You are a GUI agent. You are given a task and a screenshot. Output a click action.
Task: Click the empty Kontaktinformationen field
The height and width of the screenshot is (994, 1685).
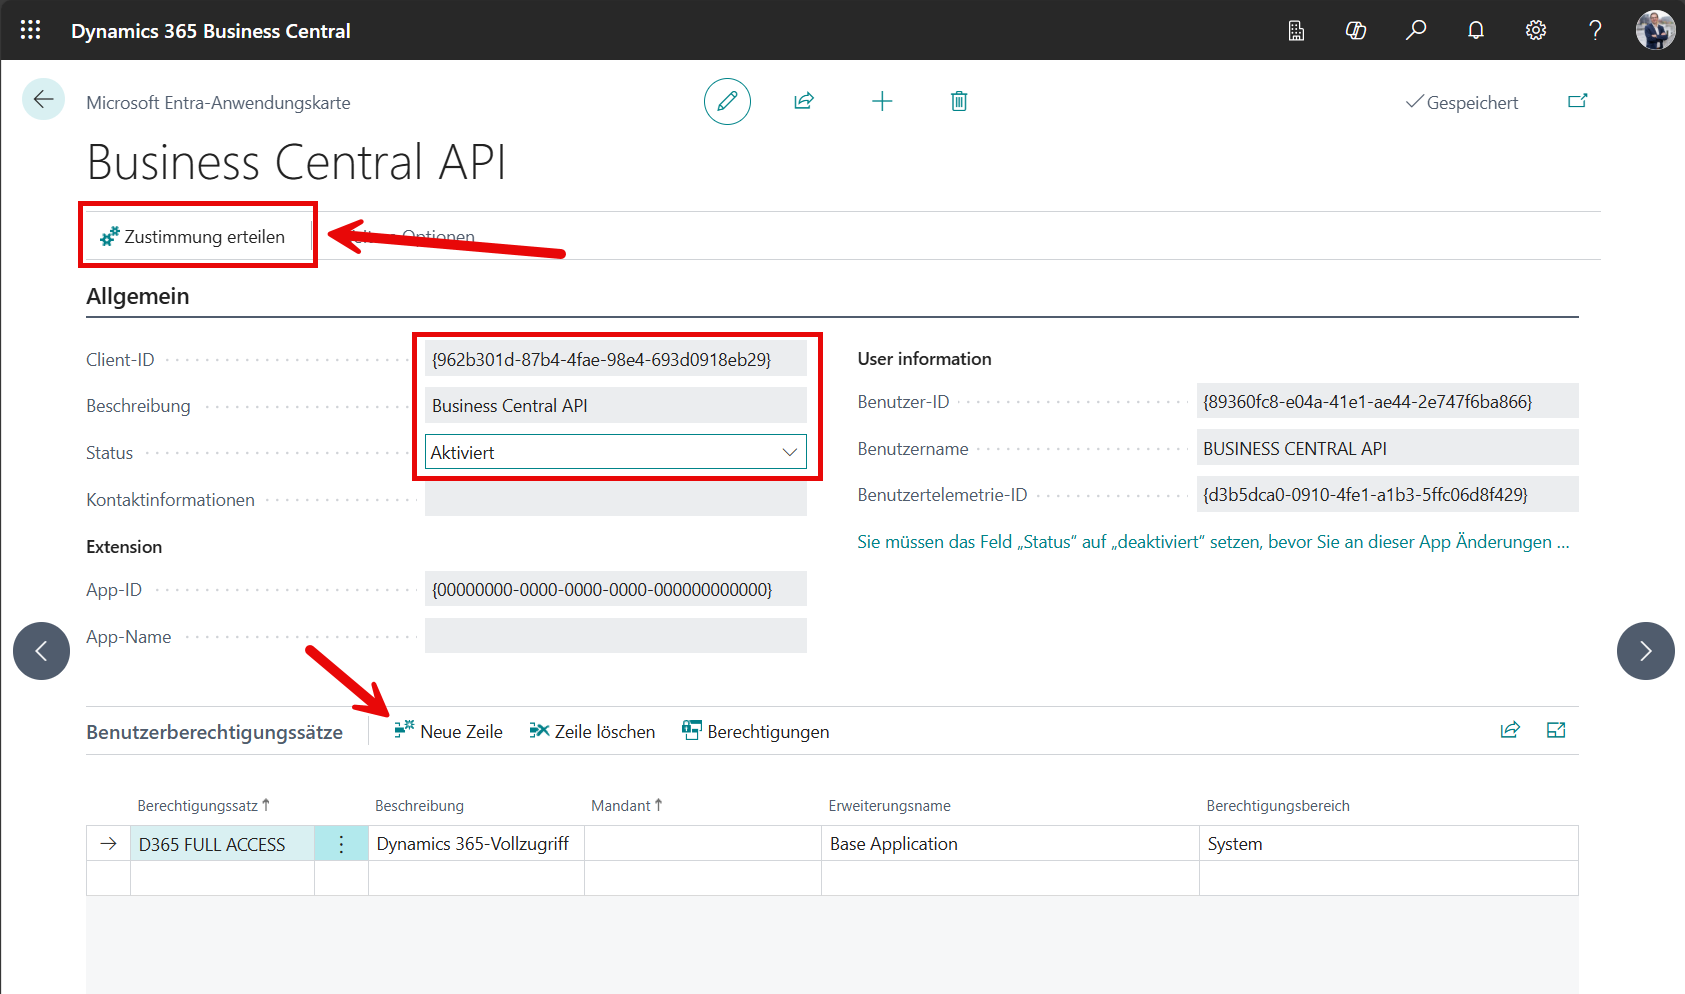coord(616,499)
